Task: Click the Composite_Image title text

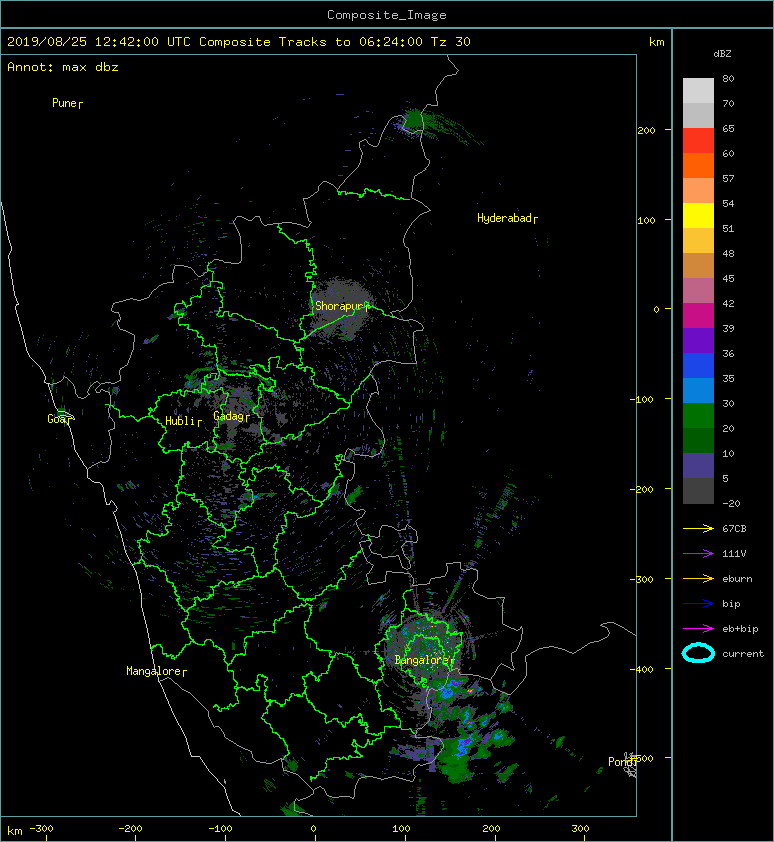Action: (387, 15)
